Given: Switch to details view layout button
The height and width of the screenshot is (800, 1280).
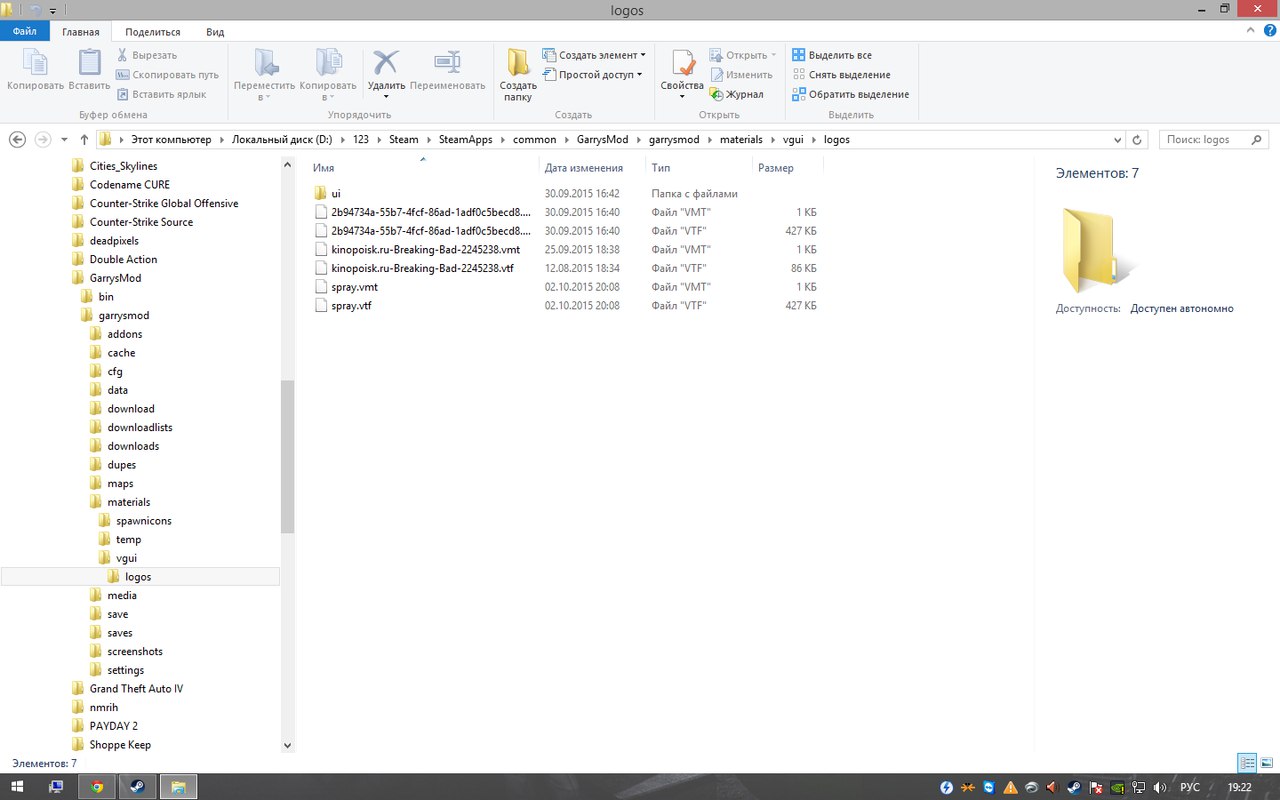Looking at the screenshot, I should [1247, 763].
